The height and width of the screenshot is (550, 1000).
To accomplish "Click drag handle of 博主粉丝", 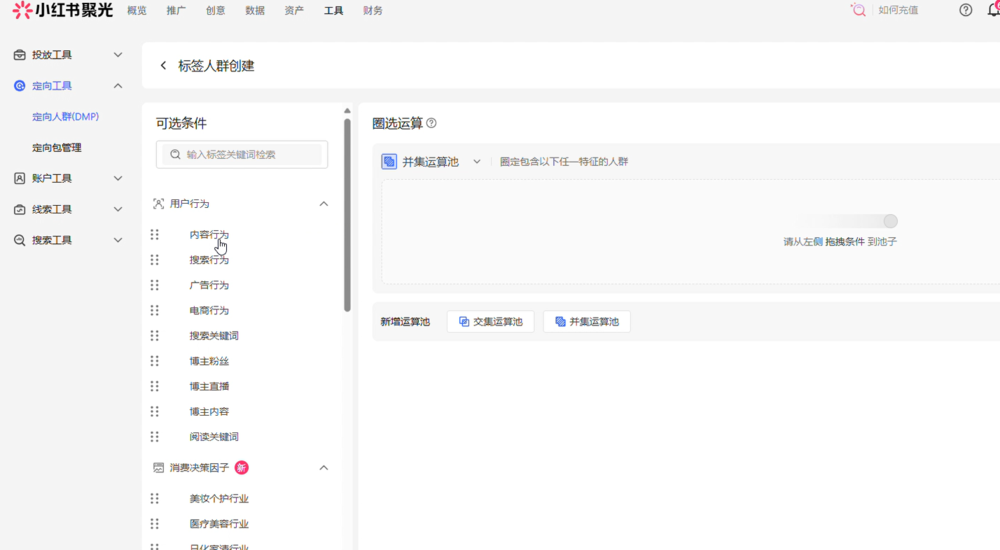I will point(154,361).
